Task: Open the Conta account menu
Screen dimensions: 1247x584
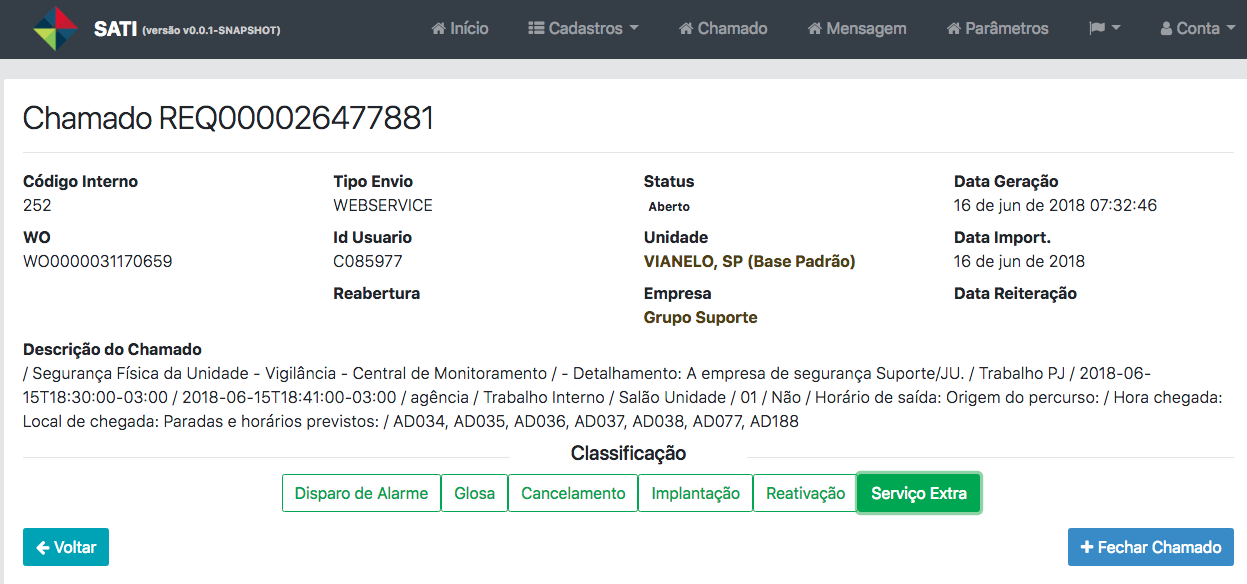Action: pos(1197,29)
